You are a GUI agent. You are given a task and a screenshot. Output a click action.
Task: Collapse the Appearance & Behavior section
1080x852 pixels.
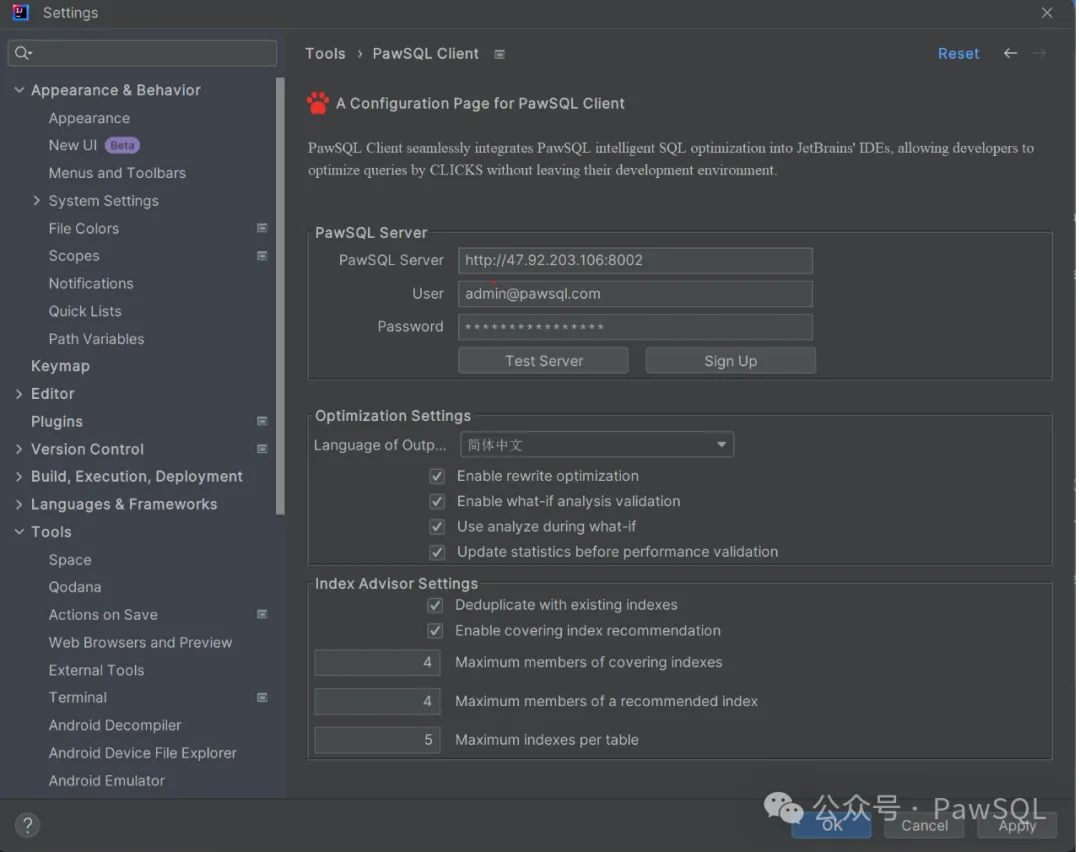click(x=19, y=90)
